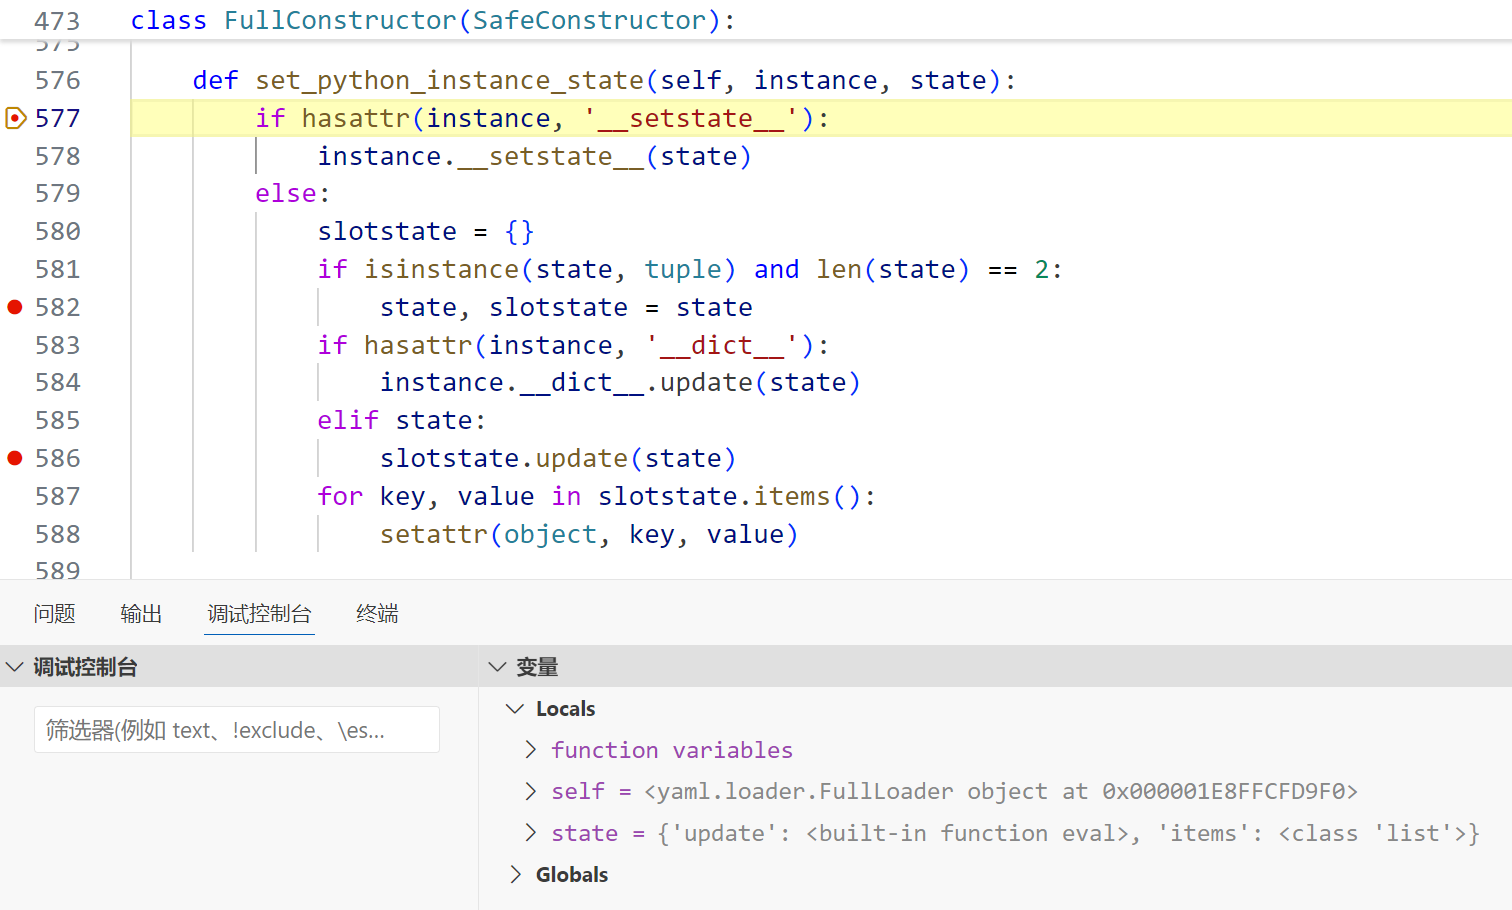Image resolution: width=1512 pixels, height=910 pixels.
Task: Click line number 580 in the gutter
Action: (x=57, y=232)
